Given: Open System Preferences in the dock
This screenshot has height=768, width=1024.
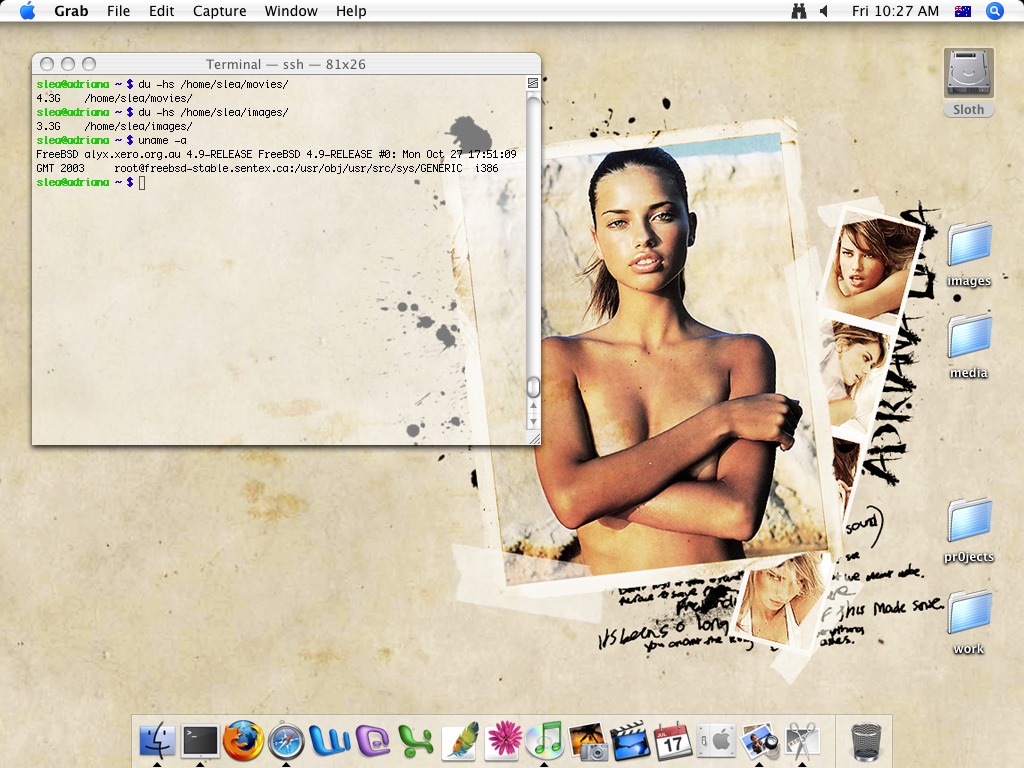Looking at the screenshot, I should pos(716,741).
